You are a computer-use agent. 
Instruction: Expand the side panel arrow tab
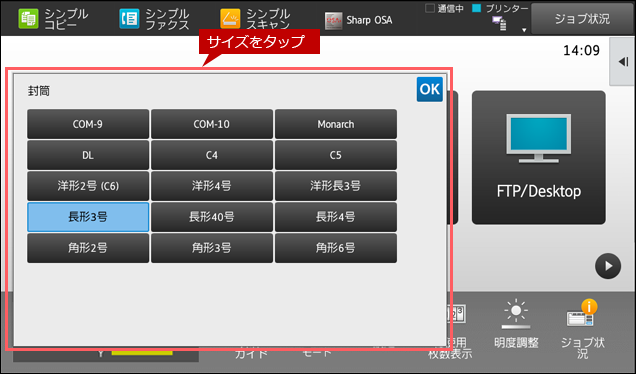point(623,62)
